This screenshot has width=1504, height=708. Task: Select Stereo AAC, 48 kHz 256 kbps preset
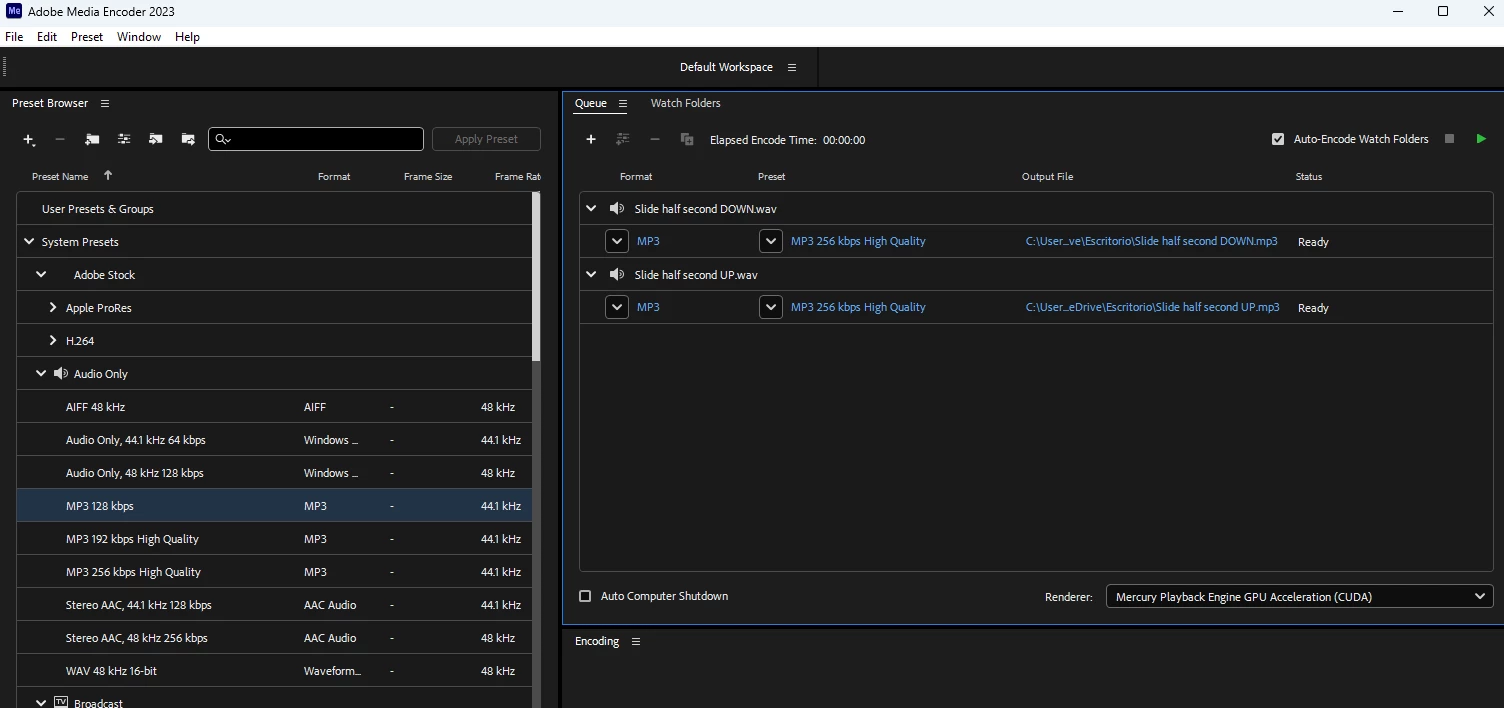[274, 638]
